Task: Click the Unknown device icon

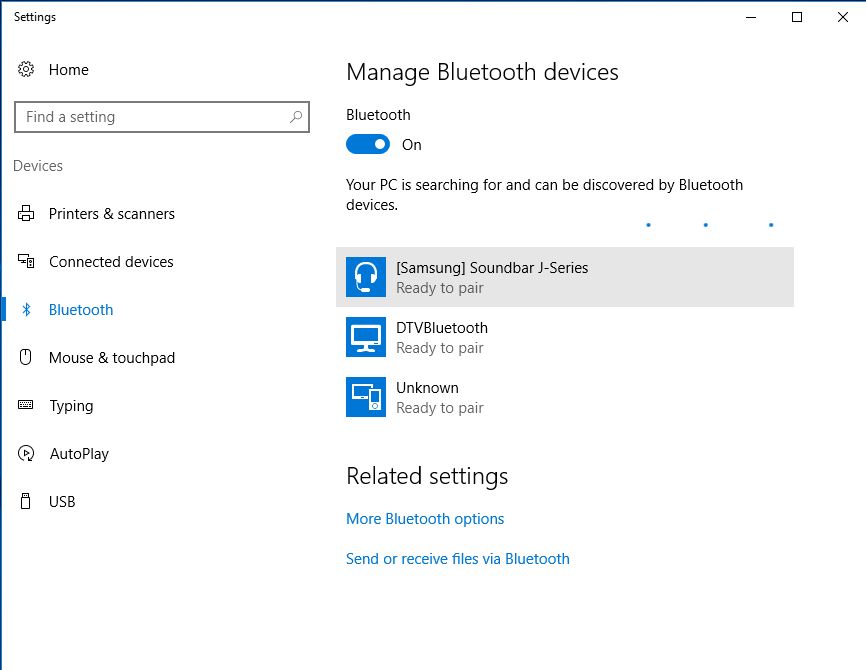Action: click(x=366, y=397)
